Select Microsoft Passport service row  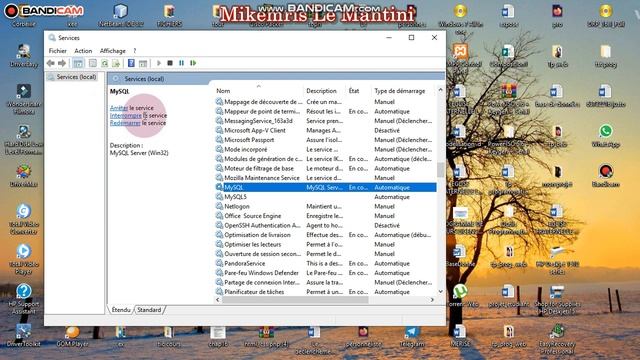[x=325, y=140]
